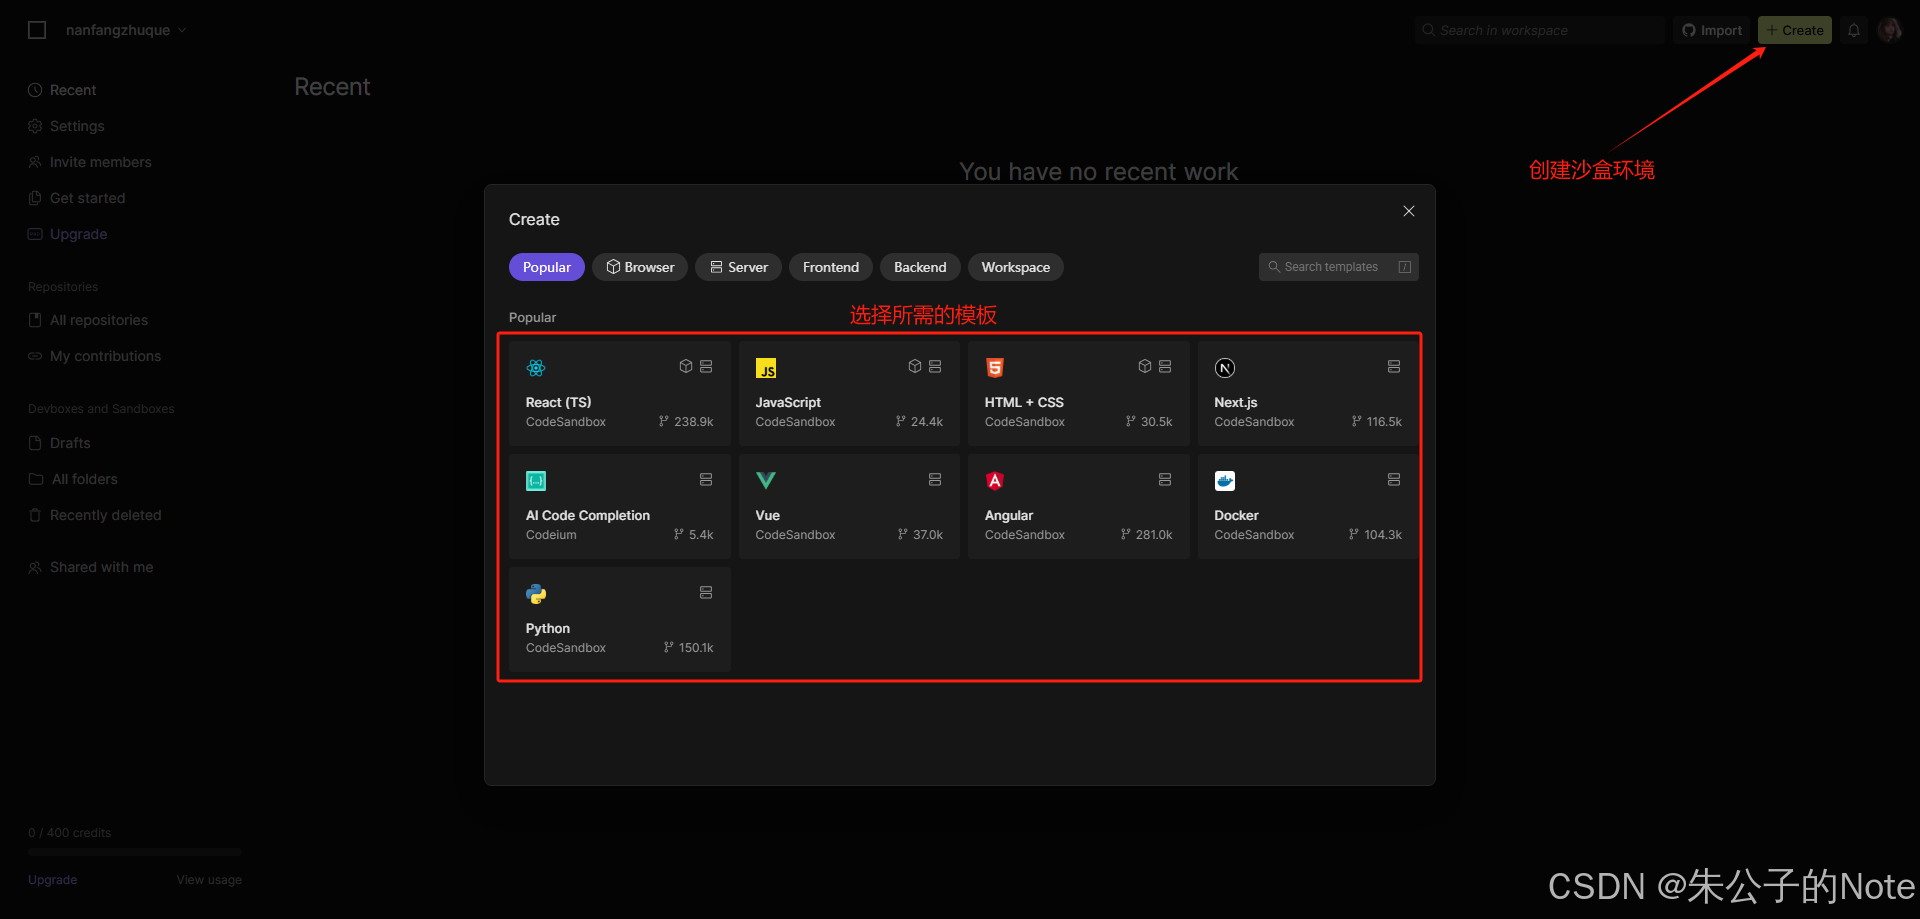Click the sidebar toggle square icon
1920x919 pixels.
(37, 30)
